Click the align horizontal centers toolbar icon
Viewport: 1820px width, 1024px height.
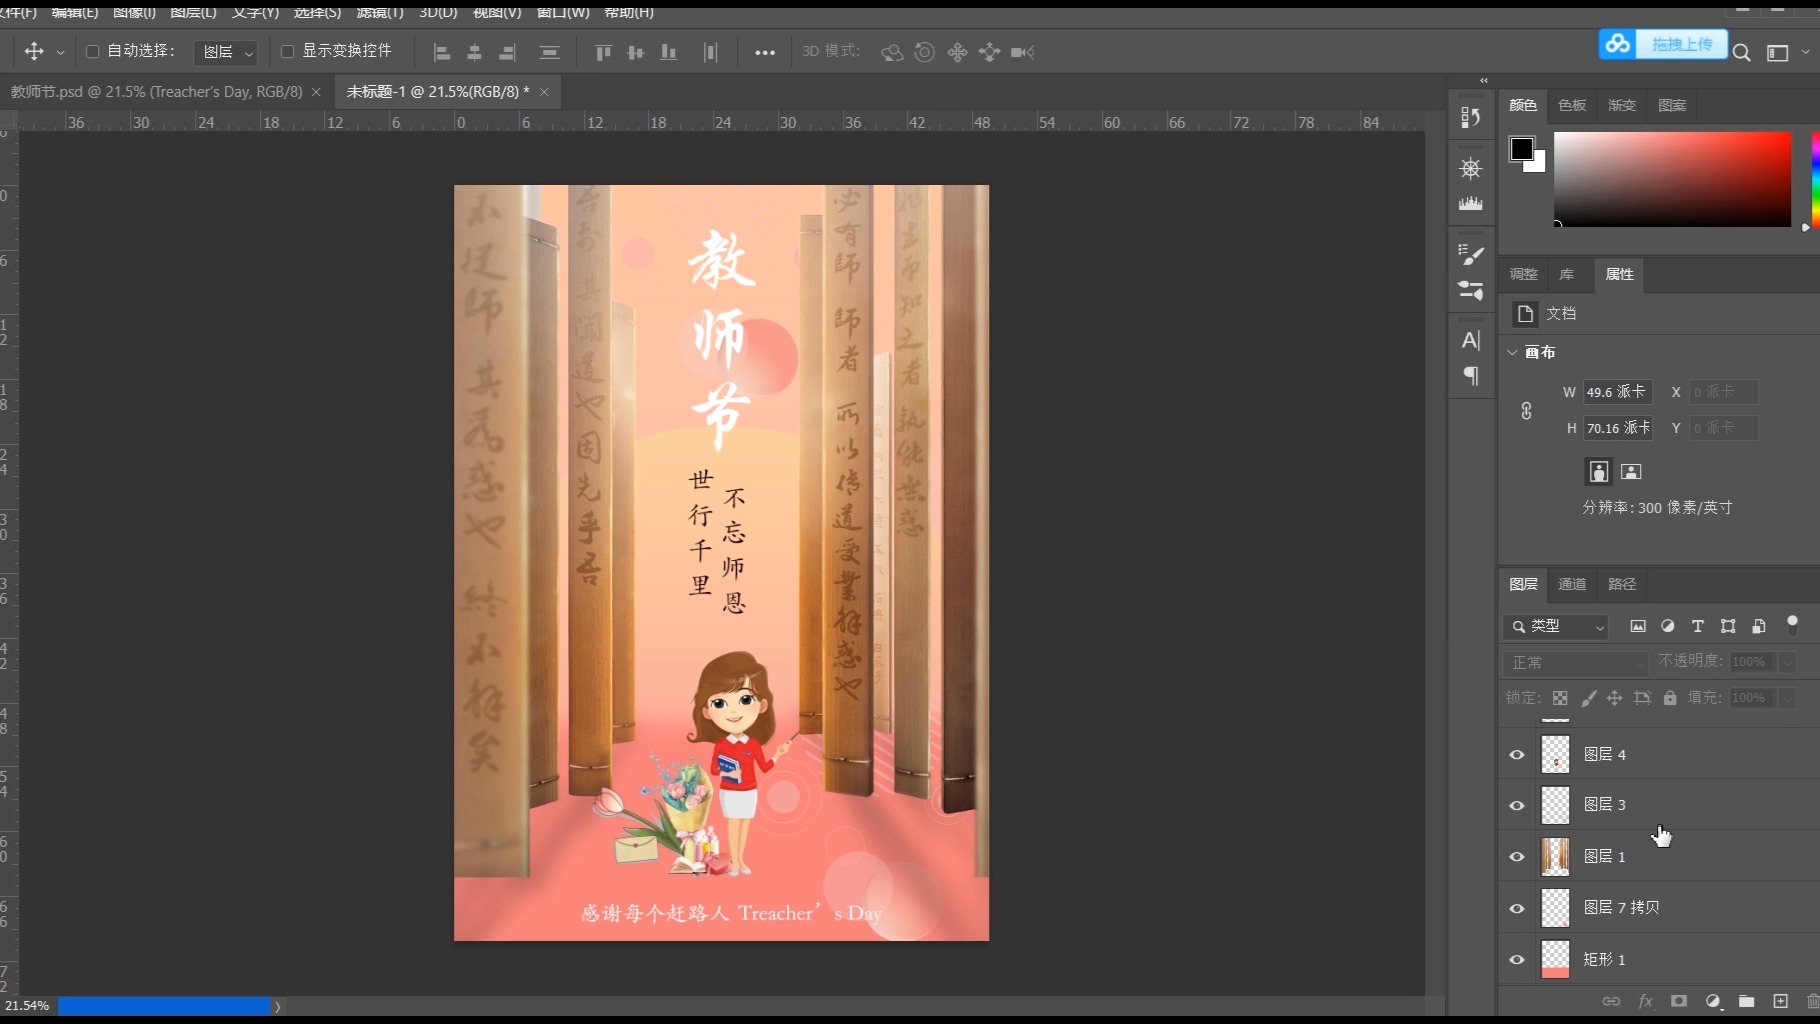474,52
